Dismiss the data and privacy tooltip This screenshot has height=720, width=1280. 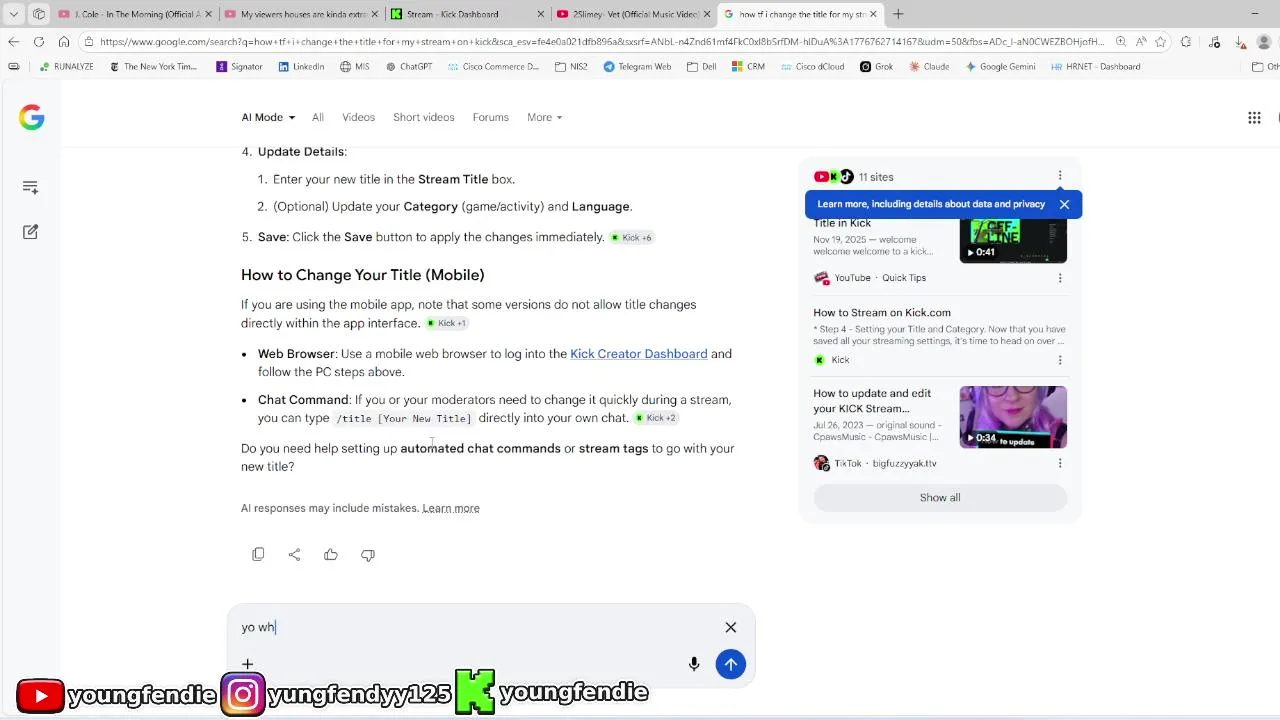[x=1064, y=204]
